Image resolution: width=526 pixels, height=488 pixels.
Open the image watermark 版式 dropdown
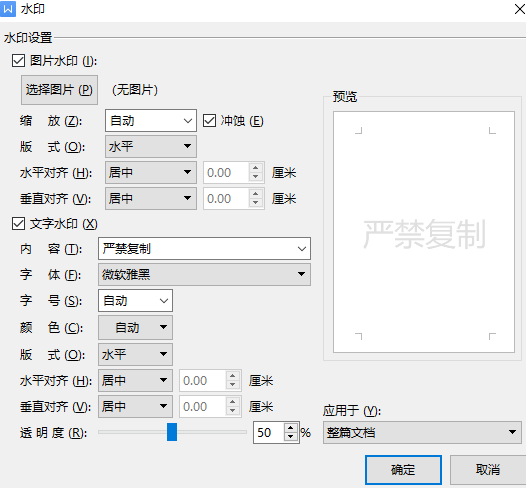click(x=151, y=146)
